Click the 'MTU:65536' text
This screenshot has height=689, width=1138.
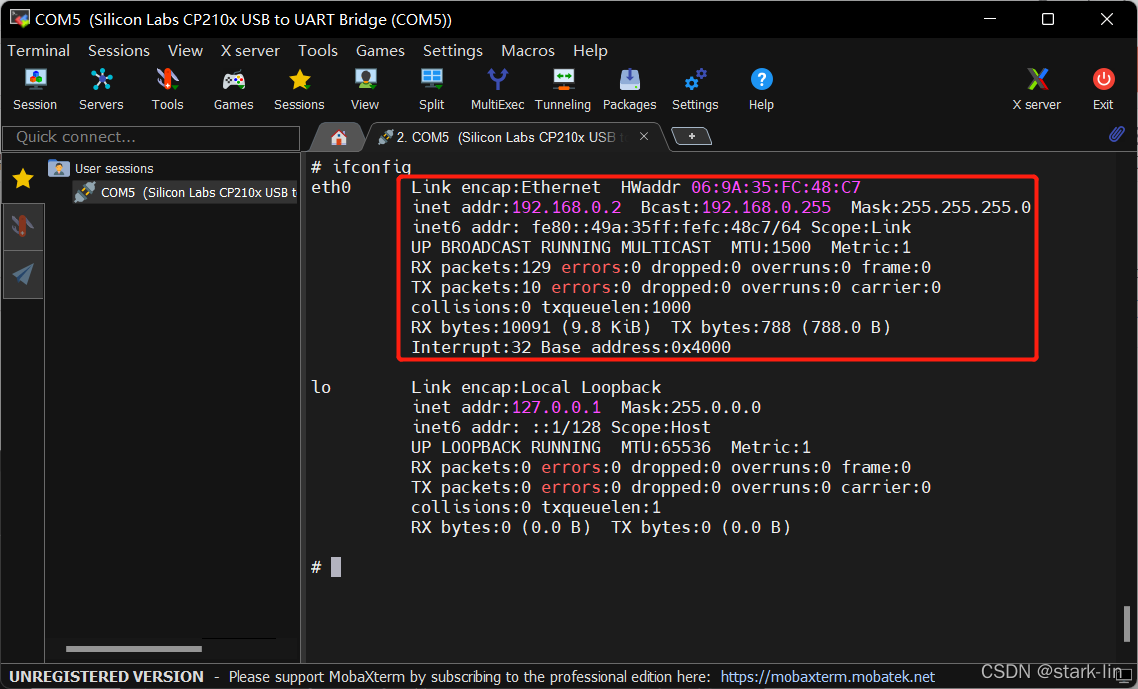[666, 447]
